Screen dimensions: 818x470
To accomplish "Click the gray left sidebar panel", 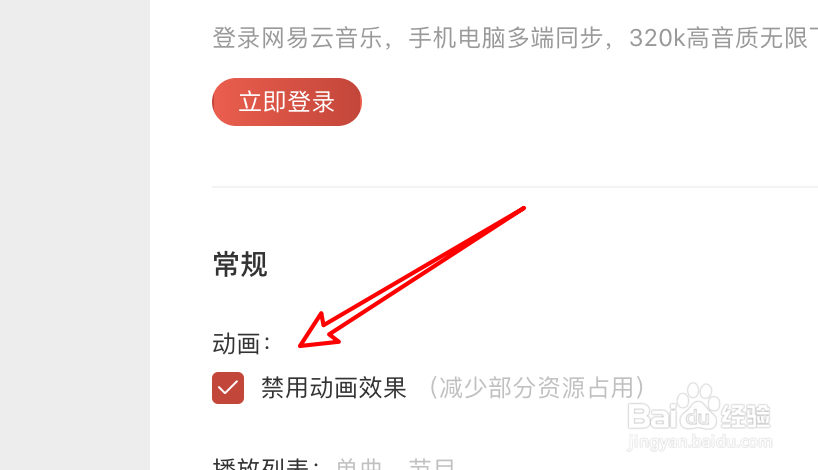I will click(75, 235).
